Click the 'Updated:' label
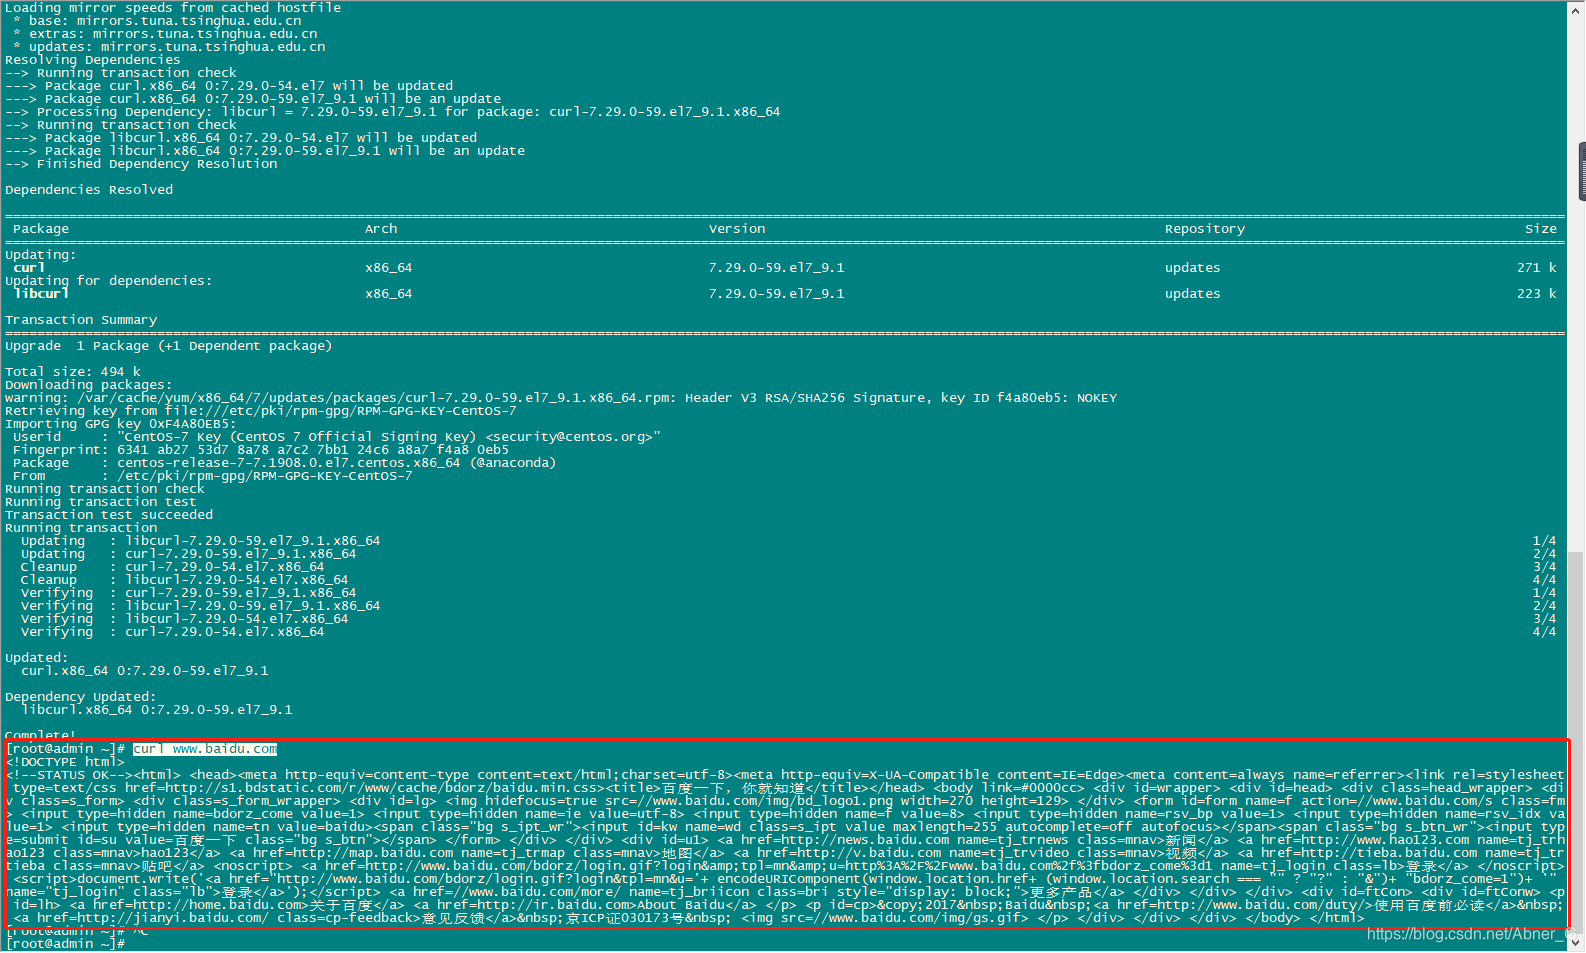This screenshot has width=1586, height=953. 37,658
